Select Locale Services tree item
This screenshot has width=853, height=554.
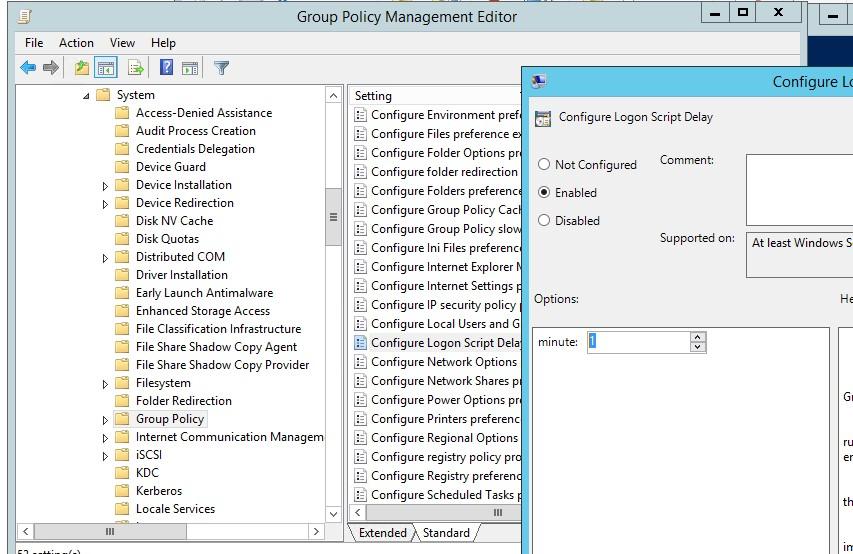click(175, 509)
